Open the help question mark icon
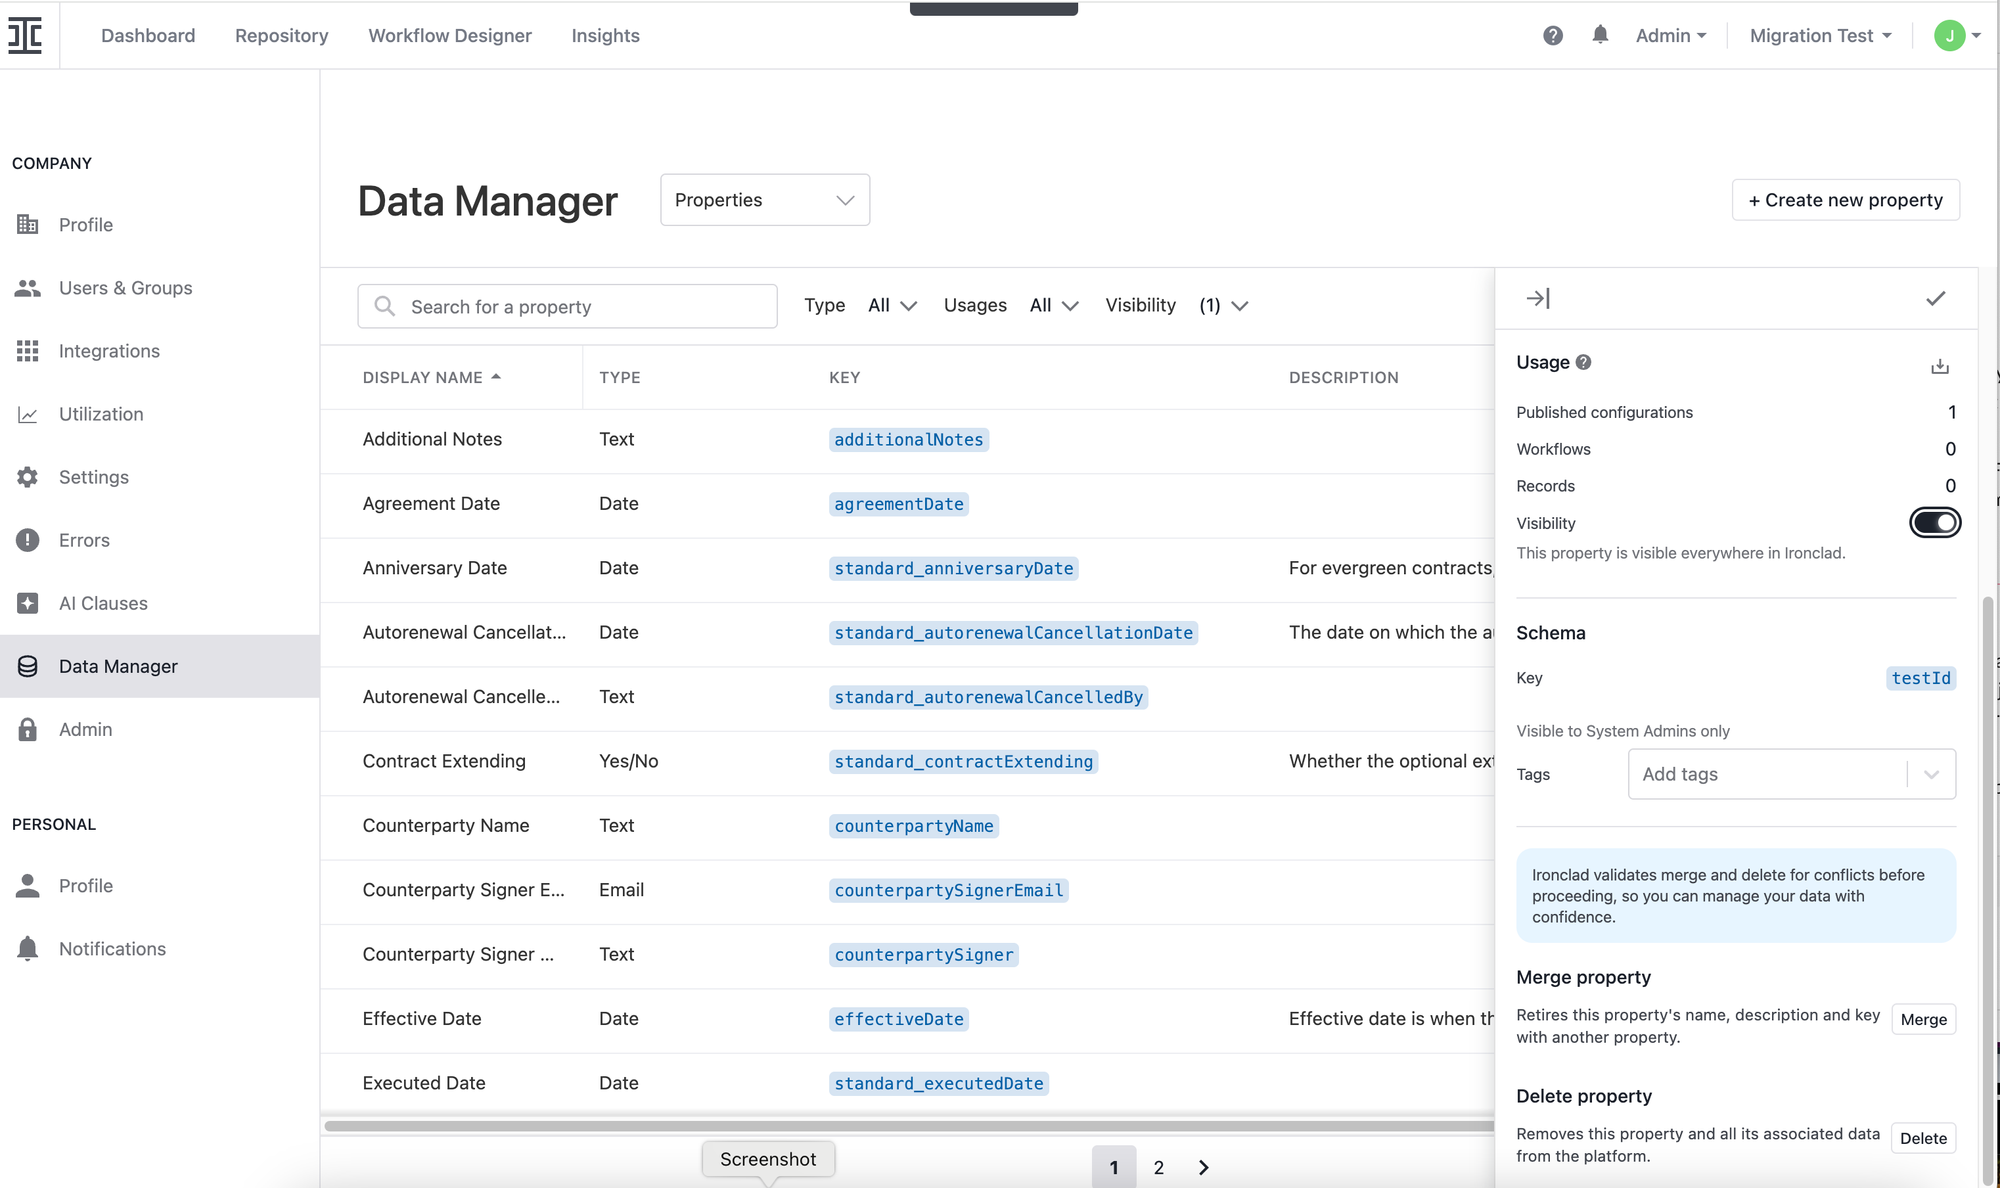This screenshot has height=1188, width=2000. [x=1552, y=36]
